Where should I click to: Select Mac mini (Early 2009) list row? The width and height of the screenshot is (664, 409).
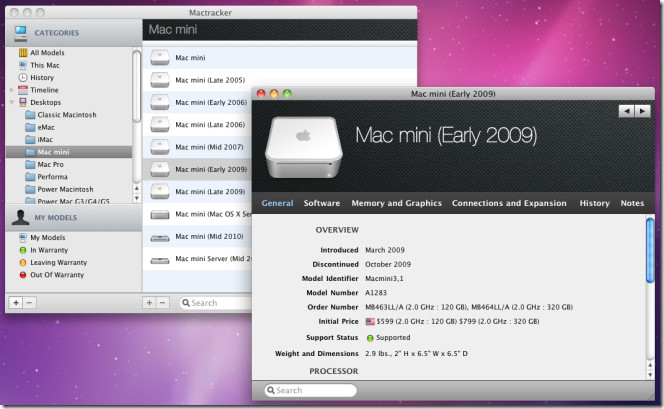pyautogui.click(x=197, y=169)
